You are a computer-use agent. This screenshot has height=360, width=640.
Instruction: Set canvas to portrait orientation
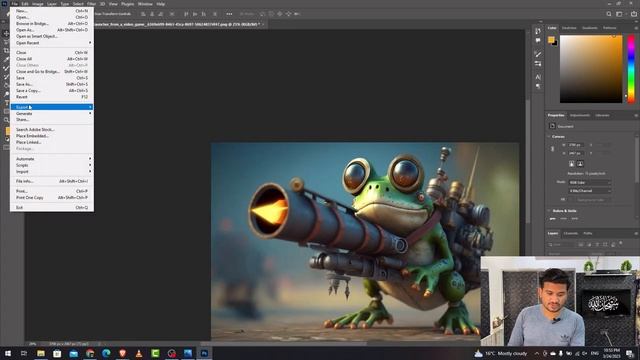click(571, 164)
